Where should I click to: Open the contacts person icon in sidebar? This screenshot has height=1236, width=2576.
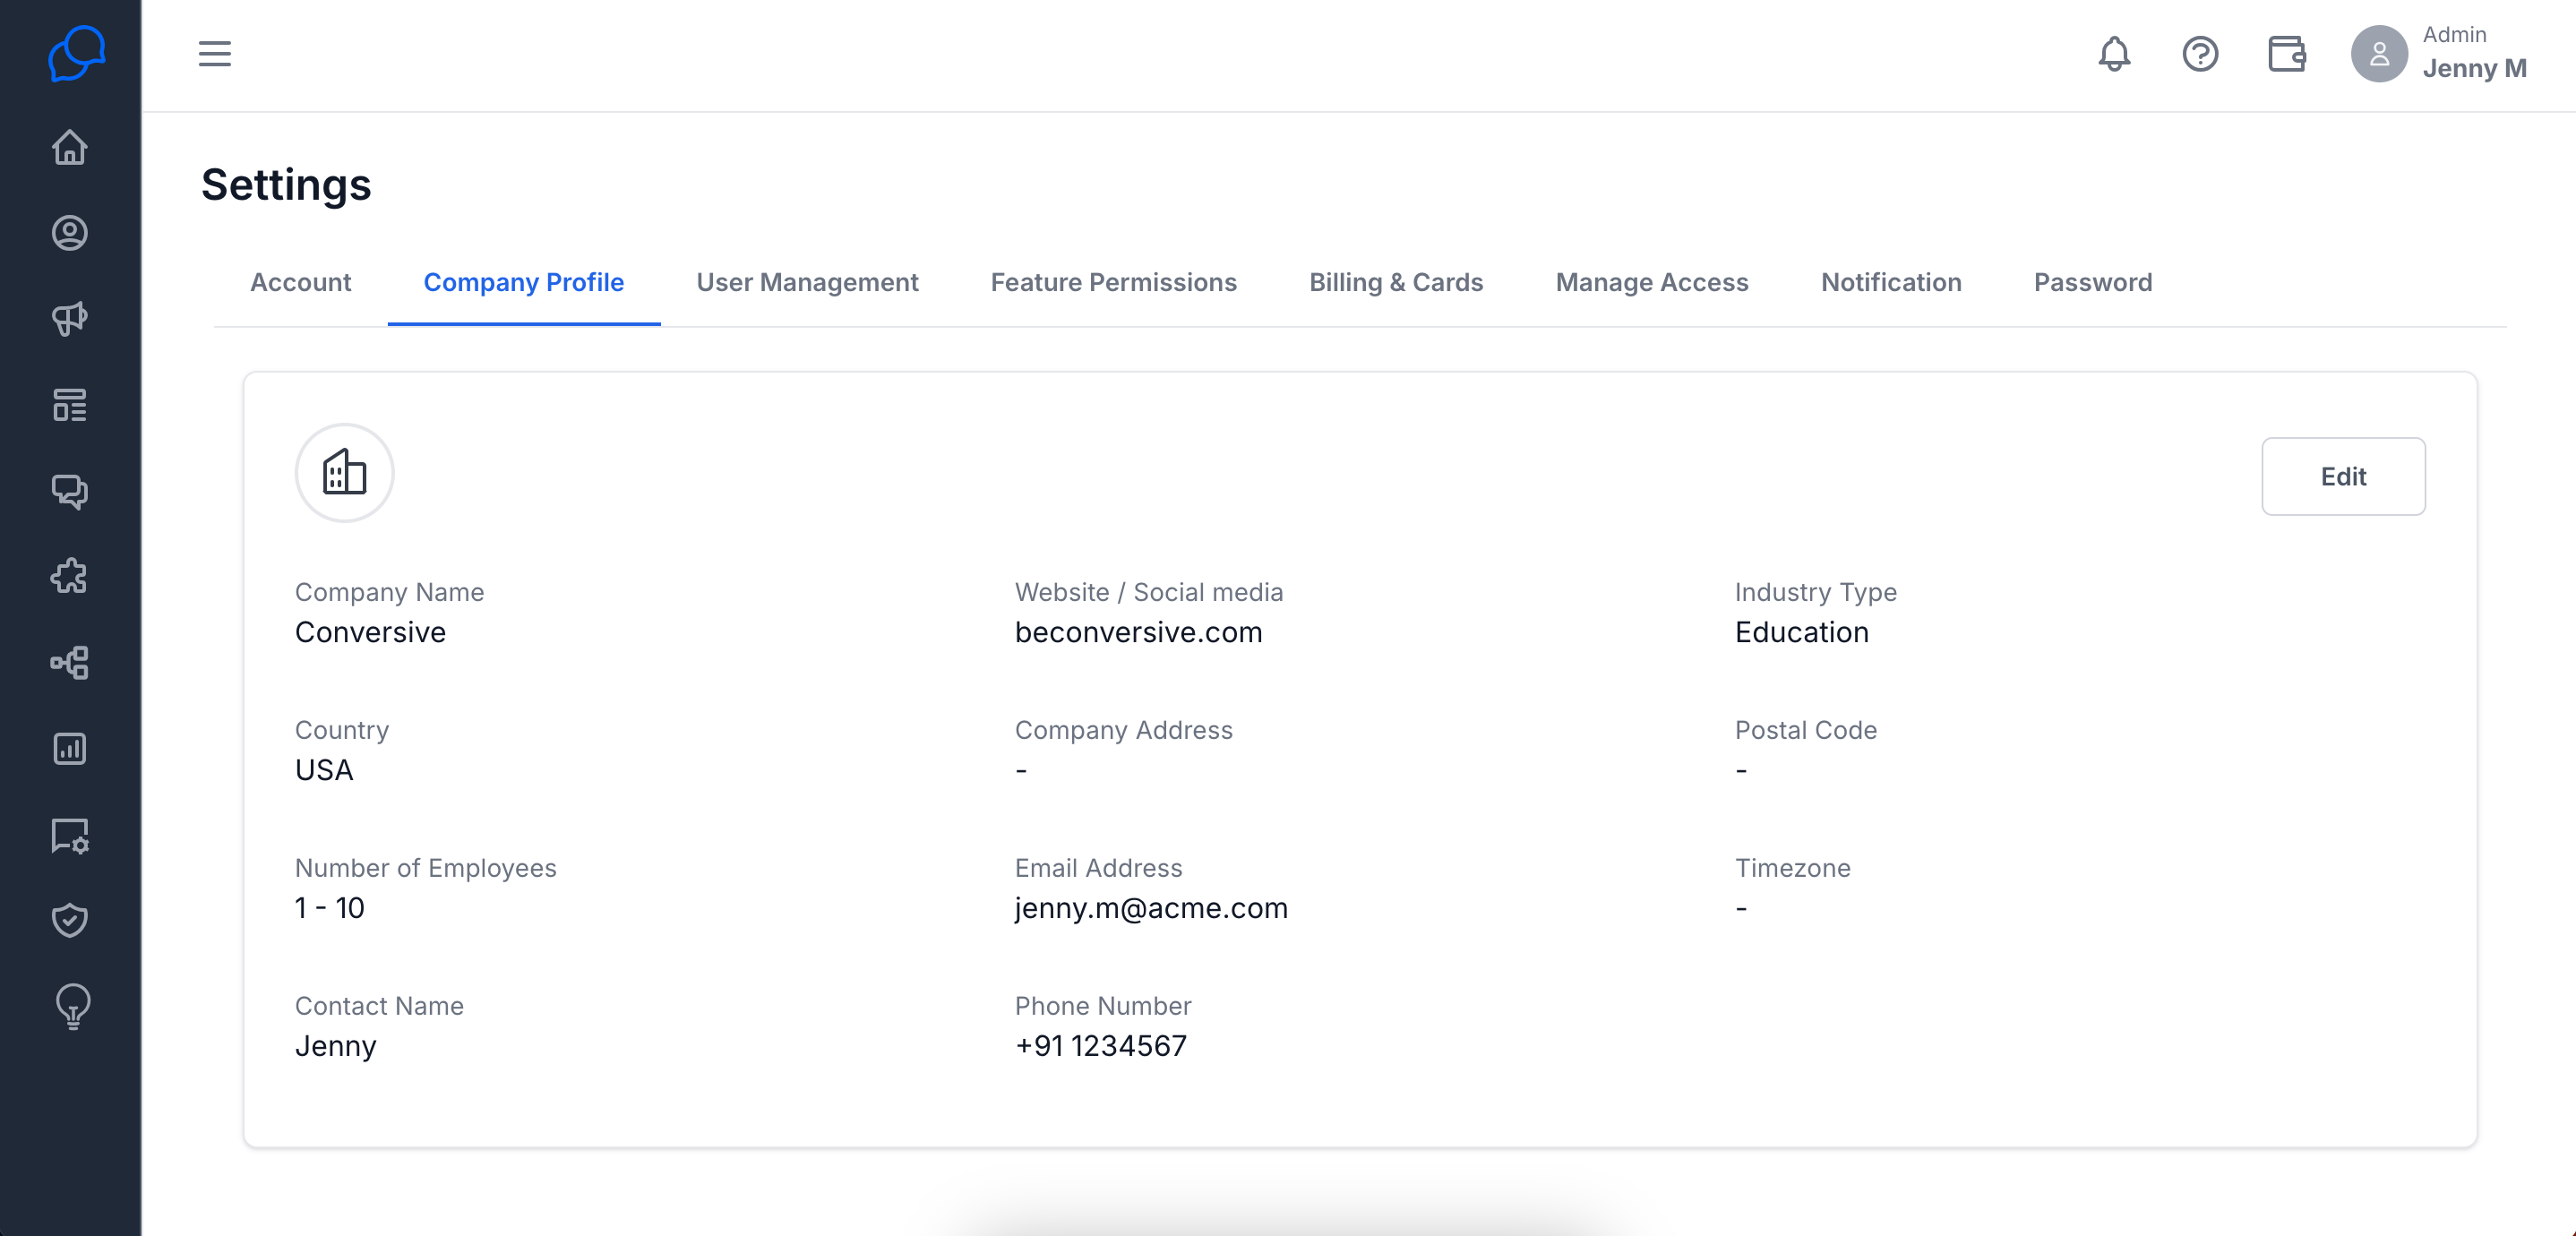click(70, 233)
